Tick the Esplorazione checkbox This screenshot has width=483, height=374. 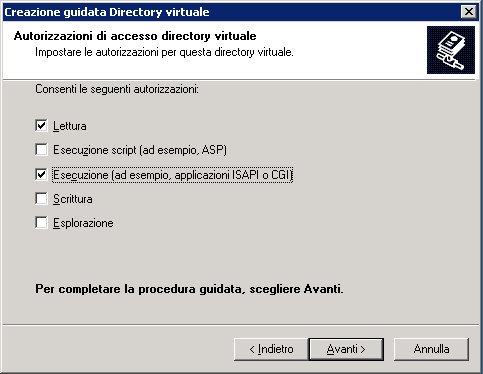(41, 223)
